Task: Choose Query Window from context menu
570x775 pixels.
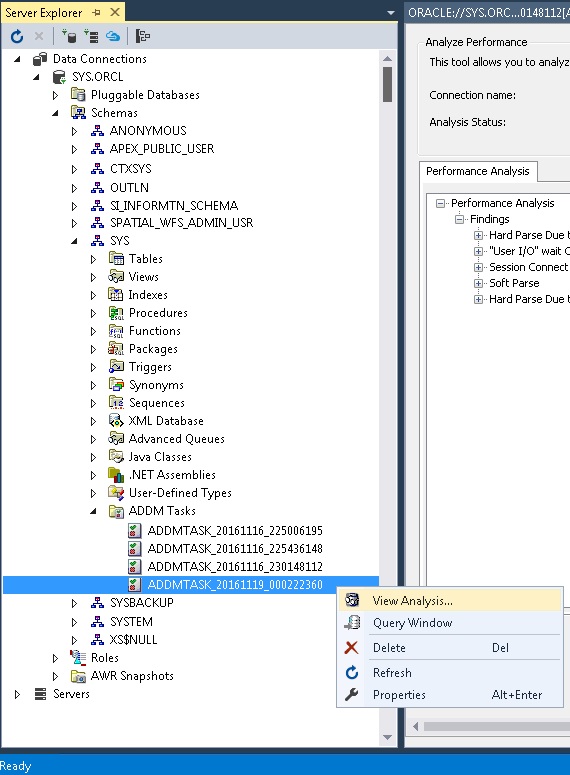Action: tap(450, 623)
